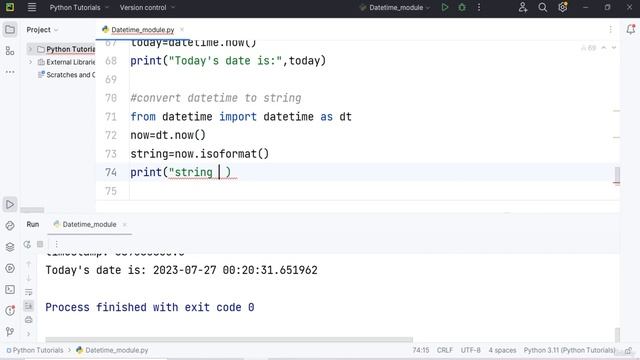Image resolution: width=640 pixels, height=360 pixels.
Task: Click the editor vertical scrollbar thumb
Action: click(x=617, y=176)
